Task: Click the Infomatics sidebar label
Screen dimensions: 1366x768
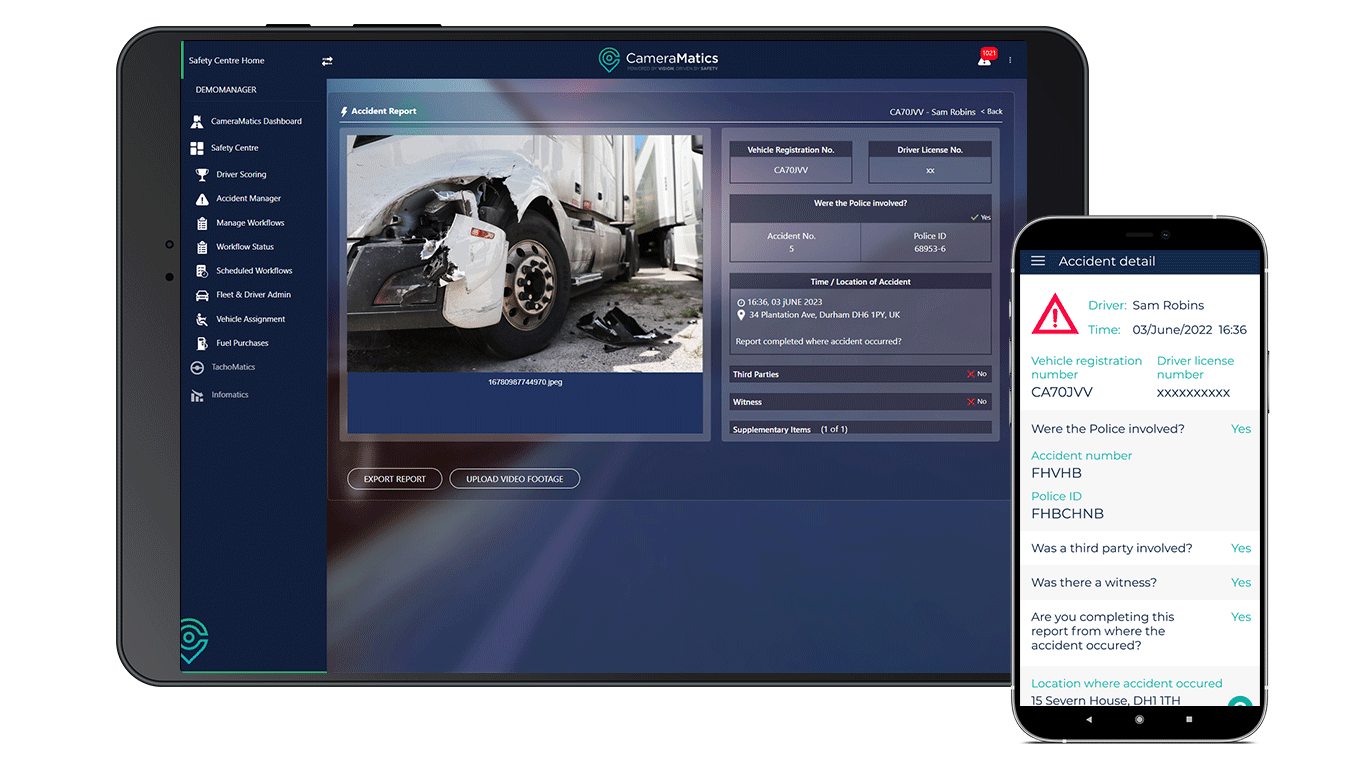Action: pos(230,395)
